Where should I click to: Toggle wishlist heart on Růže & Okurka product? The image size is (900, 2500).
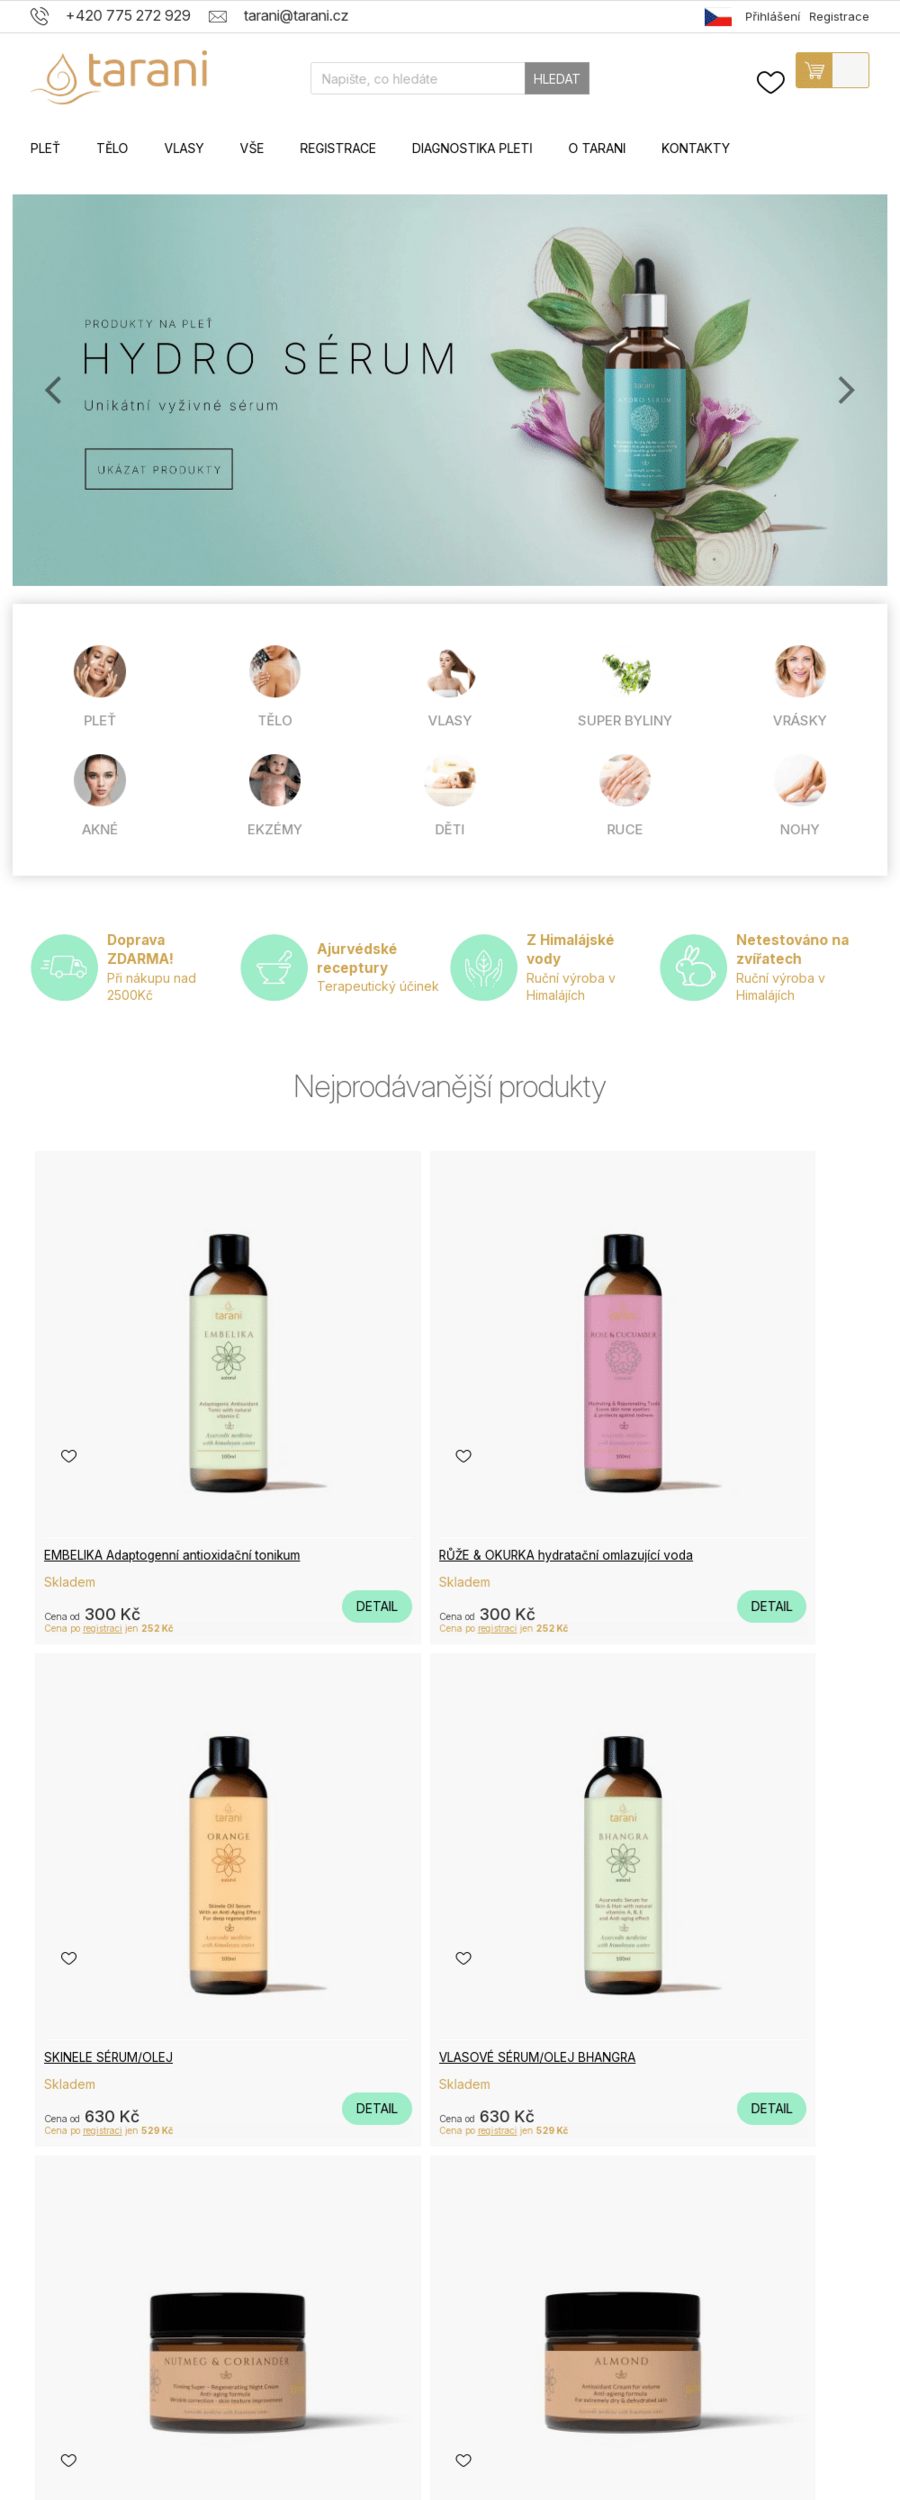point(464,1456)
